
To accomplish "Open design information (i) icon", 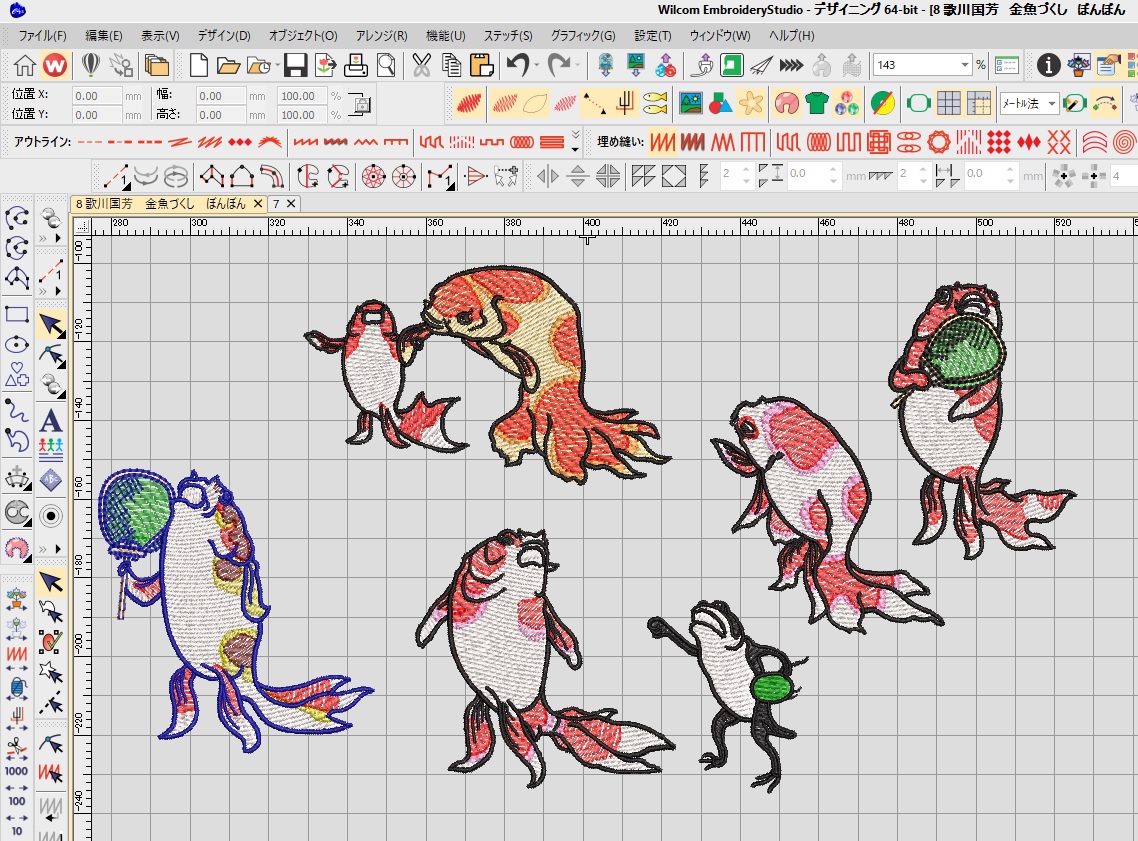I will coord(1048,65).
